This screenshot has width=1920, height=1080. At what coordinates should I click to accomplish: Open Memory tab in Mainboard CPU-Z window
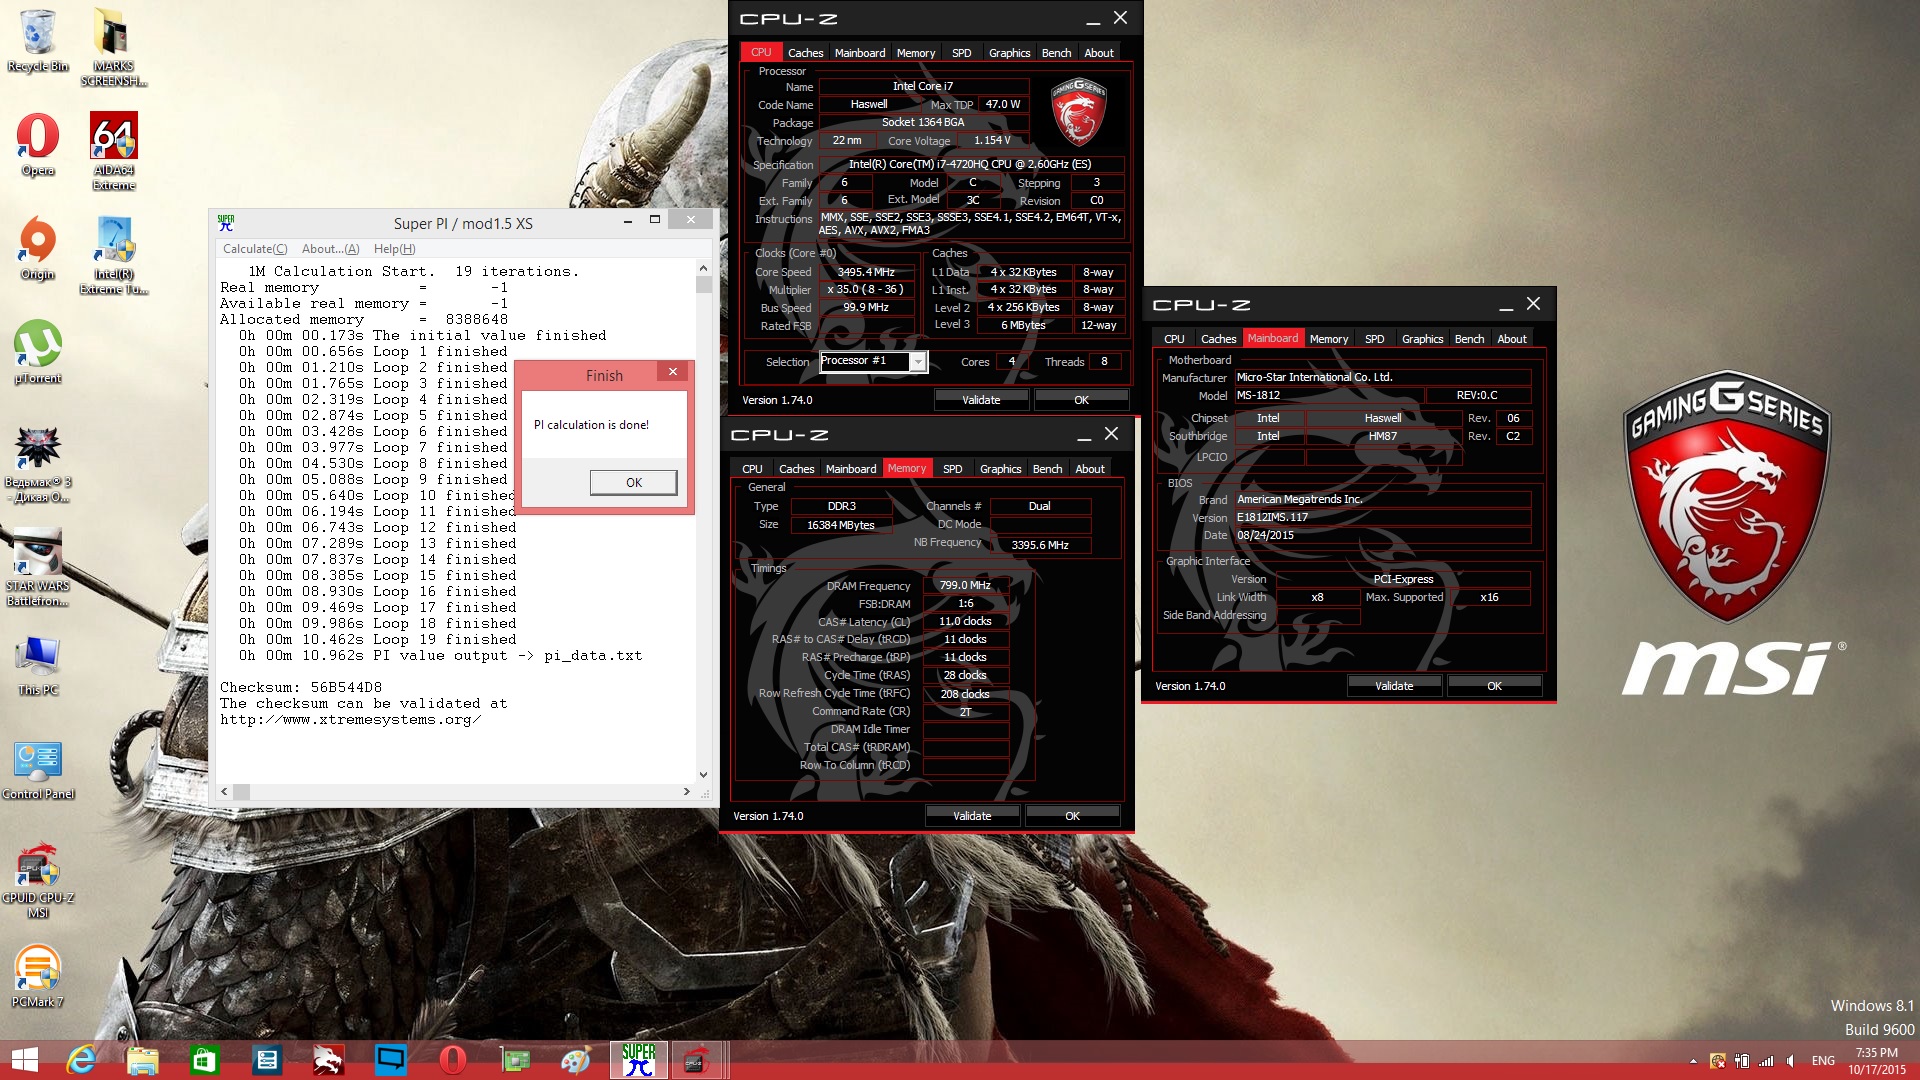(x=1328, y=339)
